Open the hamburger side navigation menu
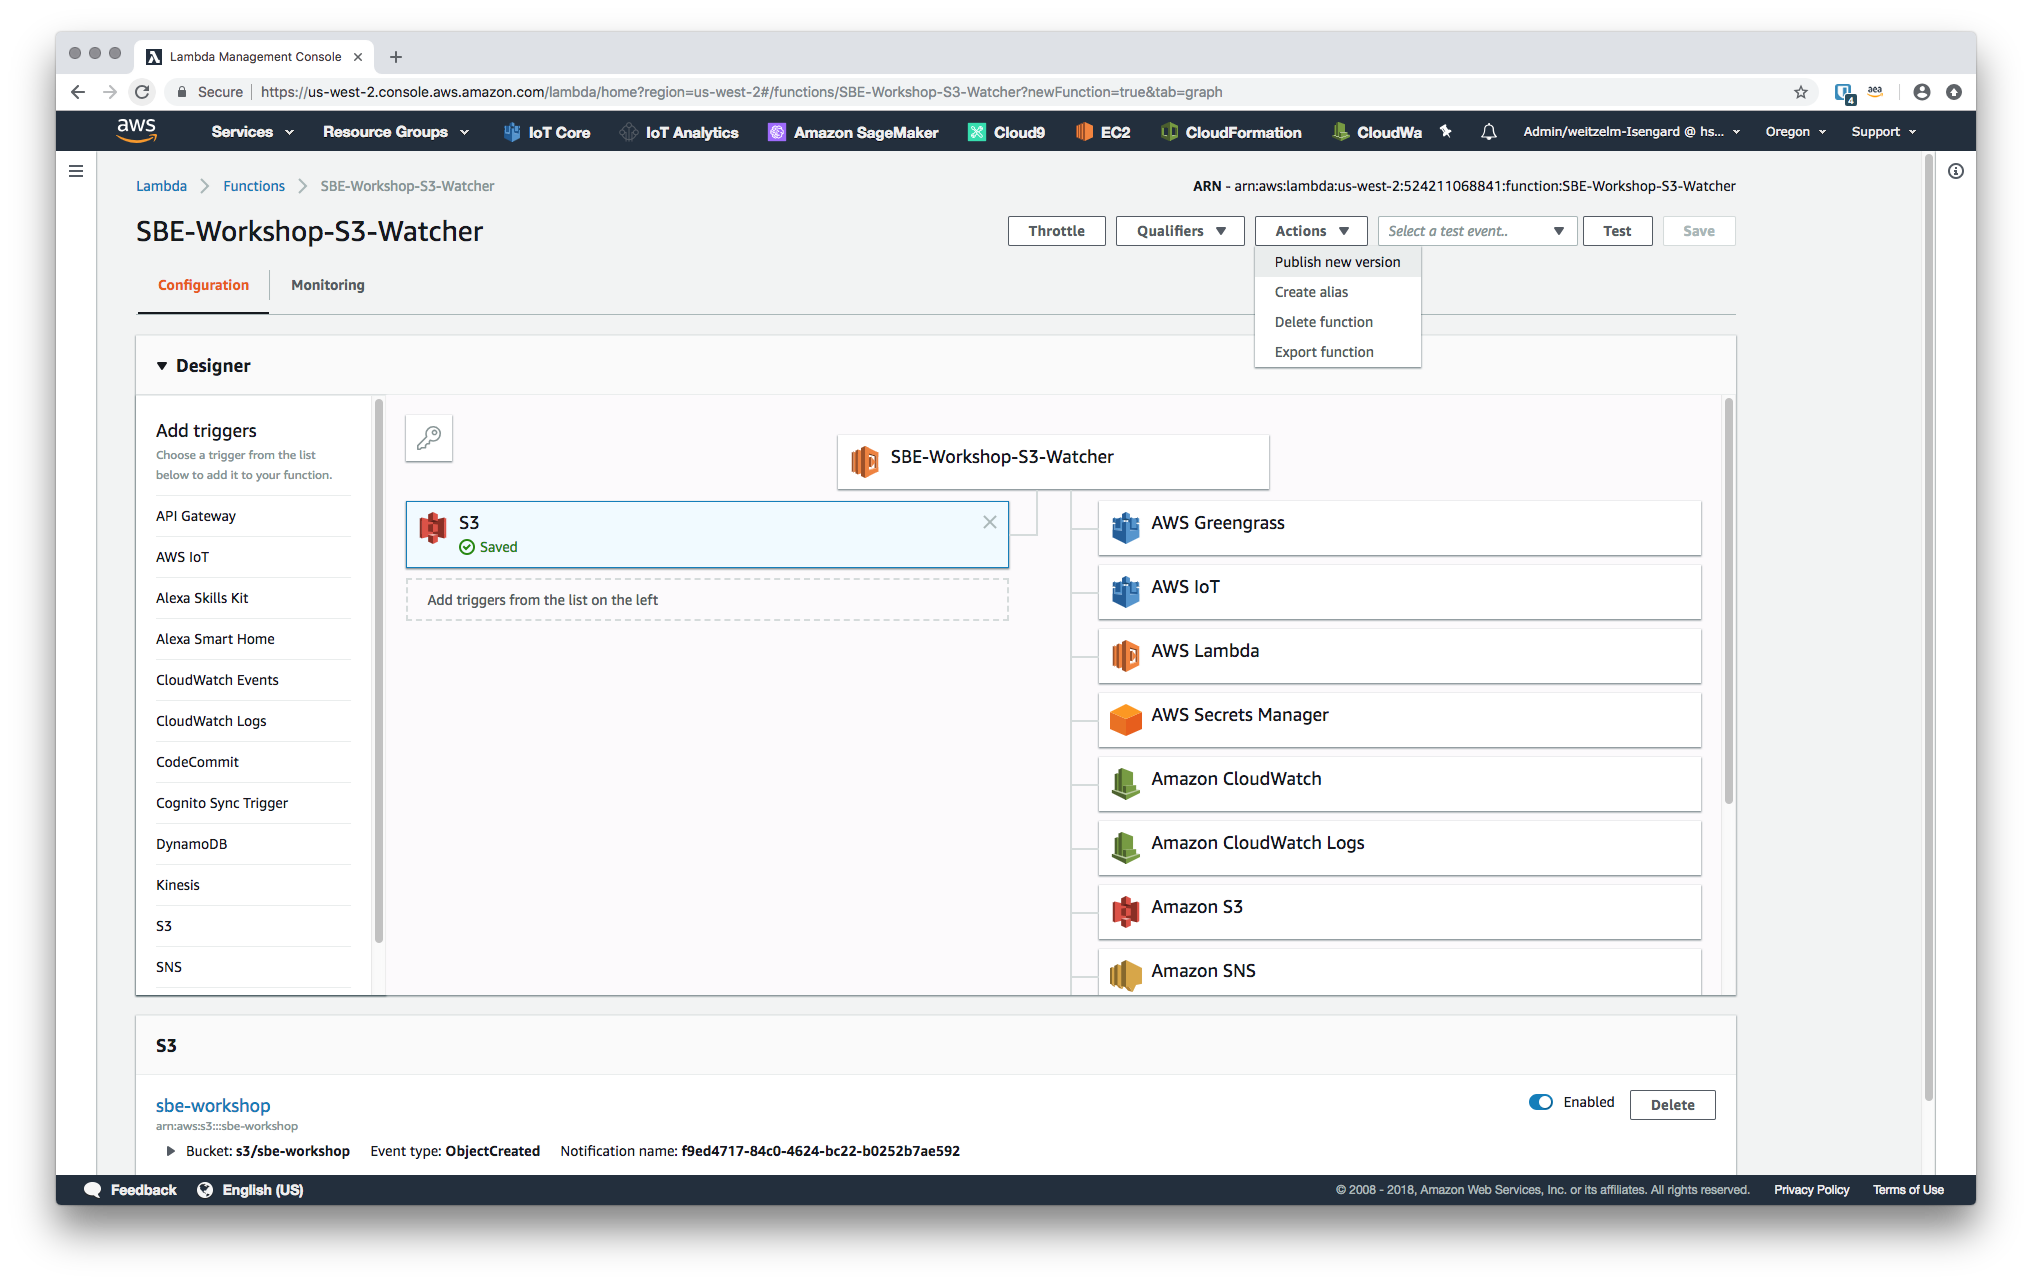Viewport: 2032px width, 1285px height. coord(76,171)
